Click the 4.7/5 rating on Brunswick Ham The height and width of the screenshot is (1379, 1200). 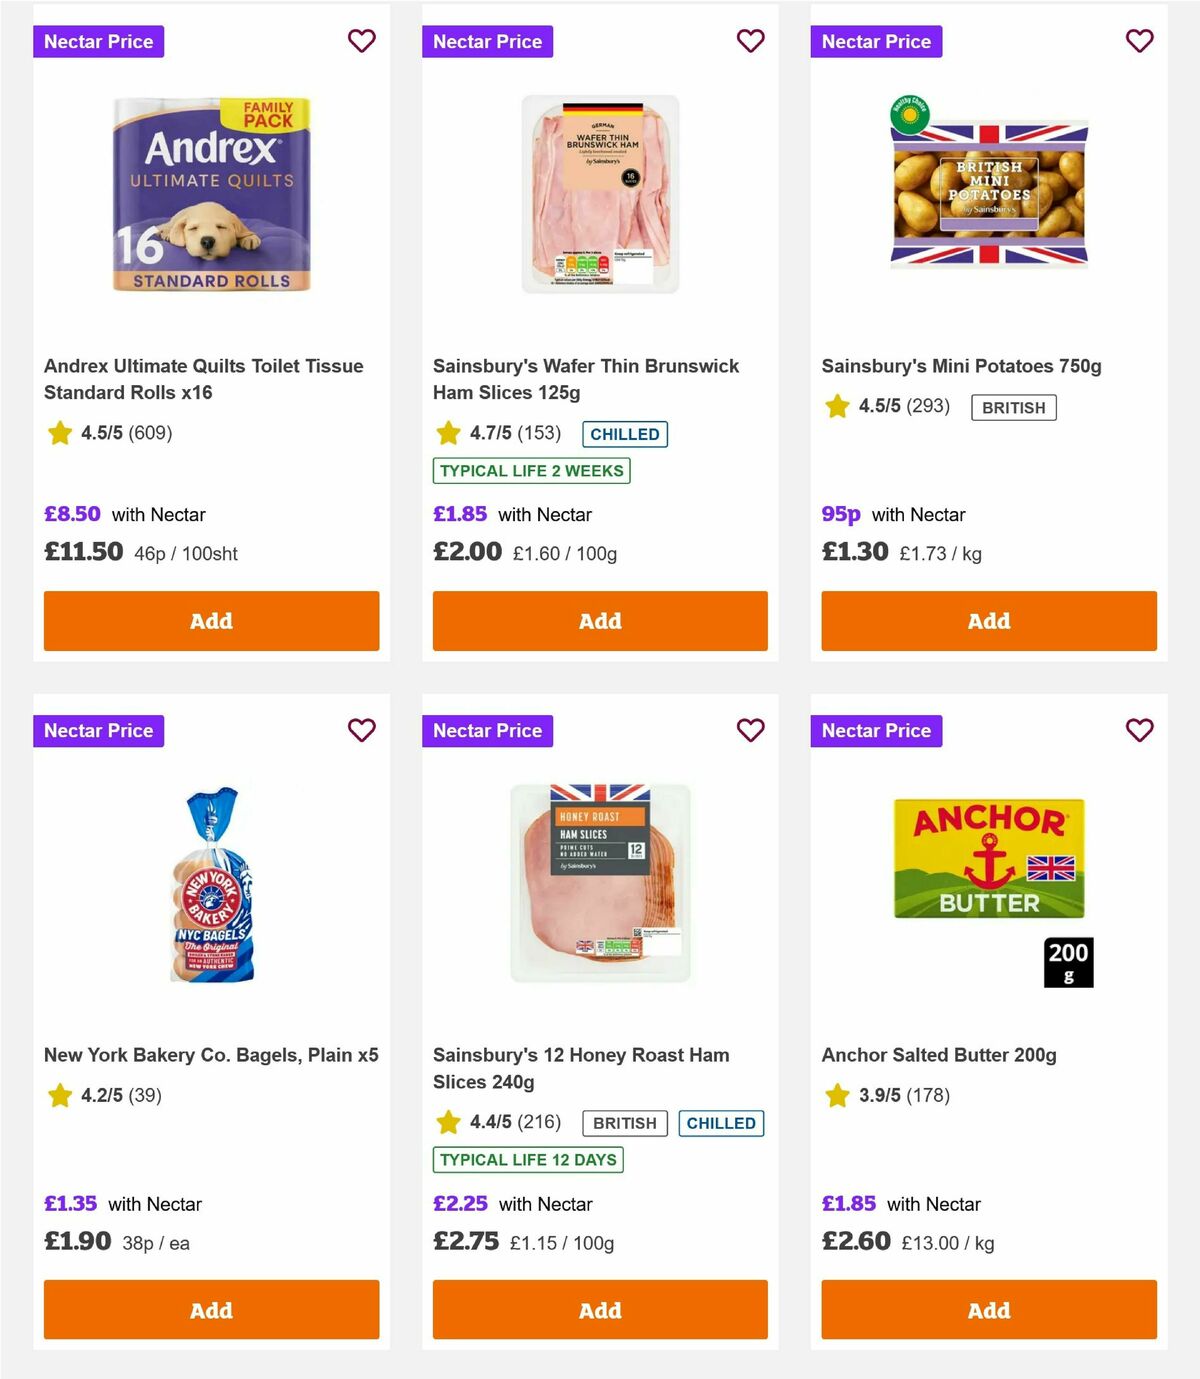[x=490, y=434]
